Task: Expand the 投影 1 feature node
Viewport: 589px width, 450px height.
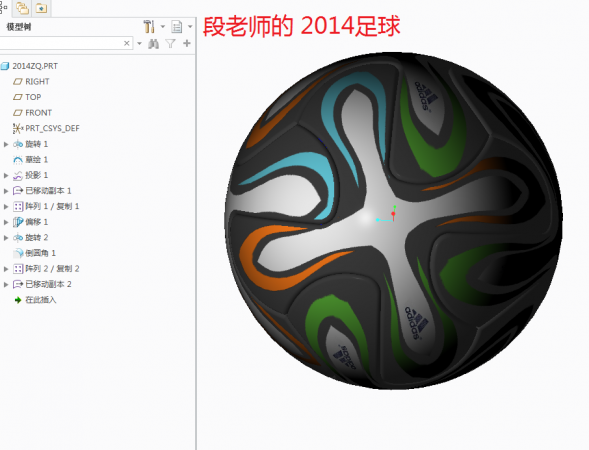Action: [6, 175]
